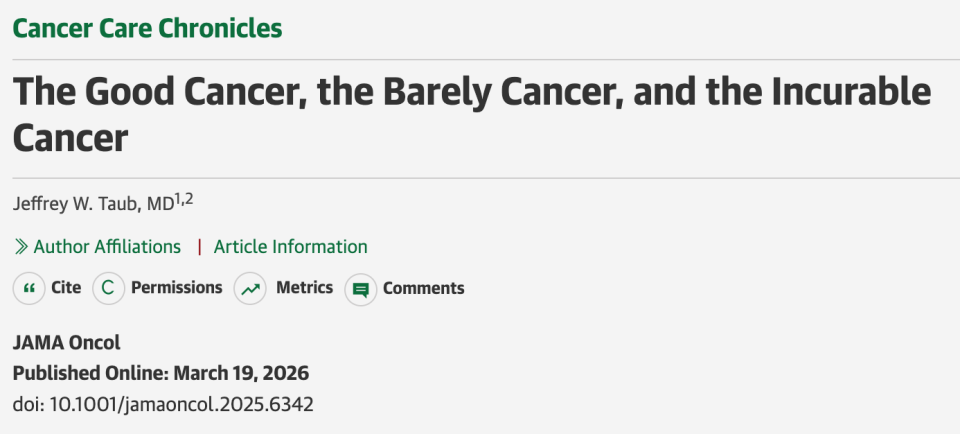Click the Cite quotation-mark icon
This screenshot has height=434, width=960.
point(29,289)
